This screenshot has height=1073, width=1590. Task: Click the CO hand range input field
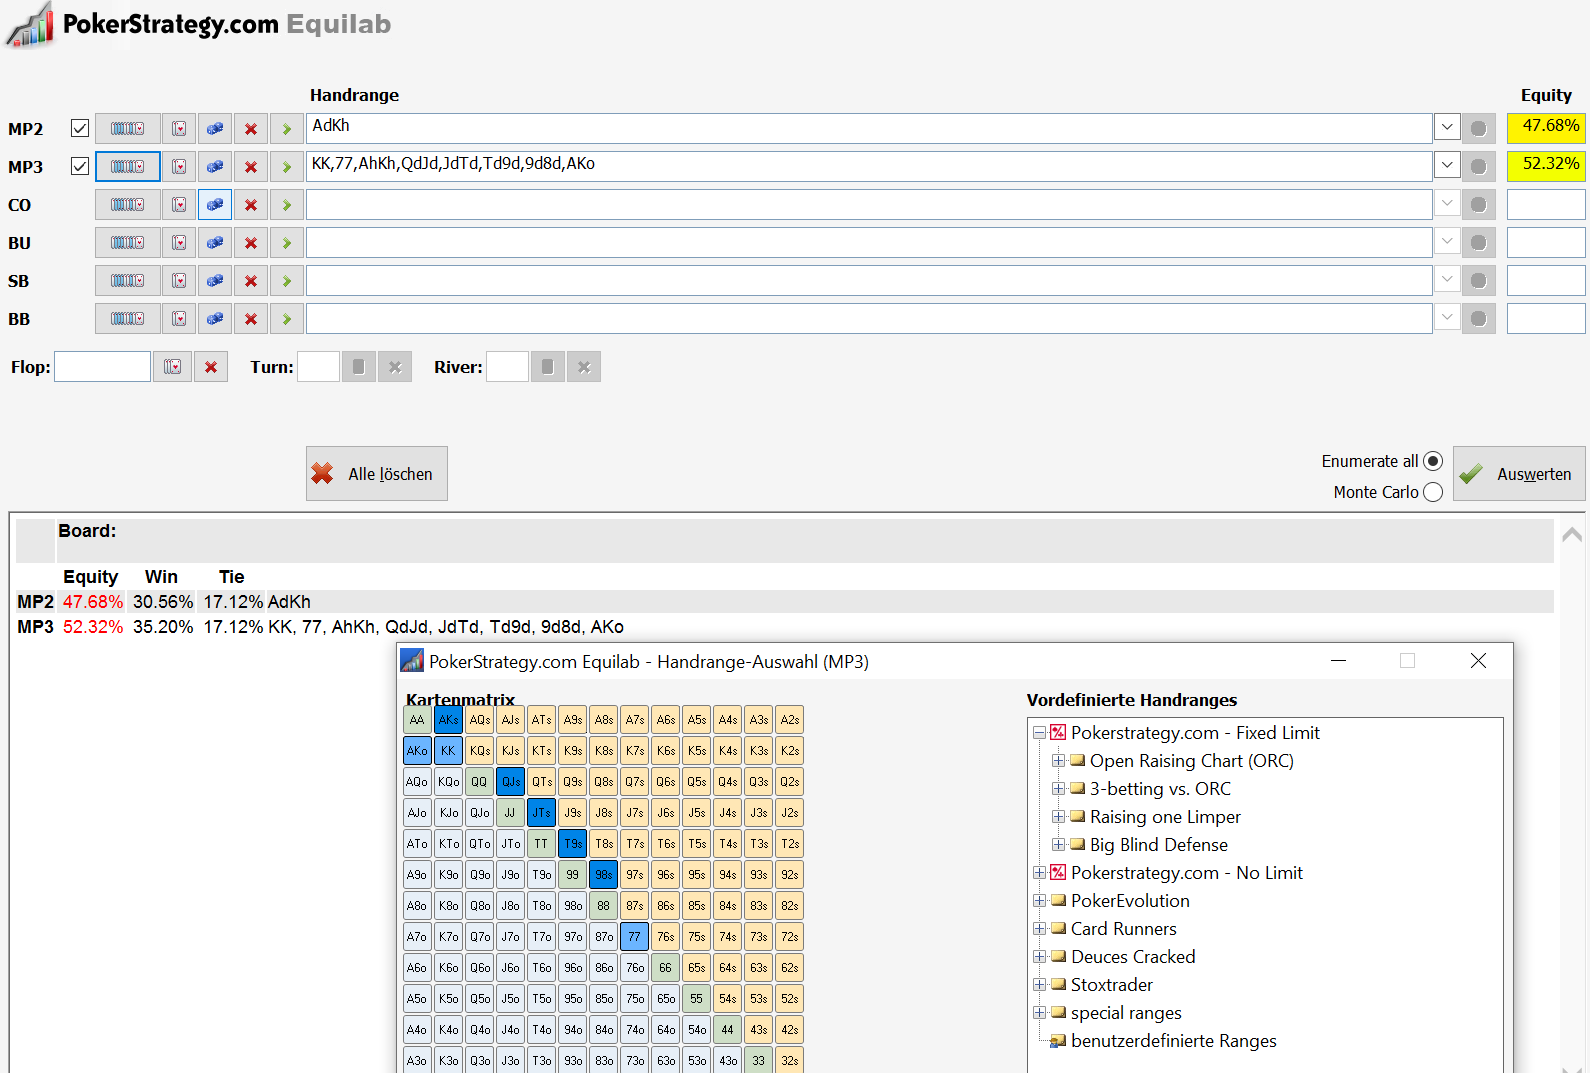pos(869,204)
